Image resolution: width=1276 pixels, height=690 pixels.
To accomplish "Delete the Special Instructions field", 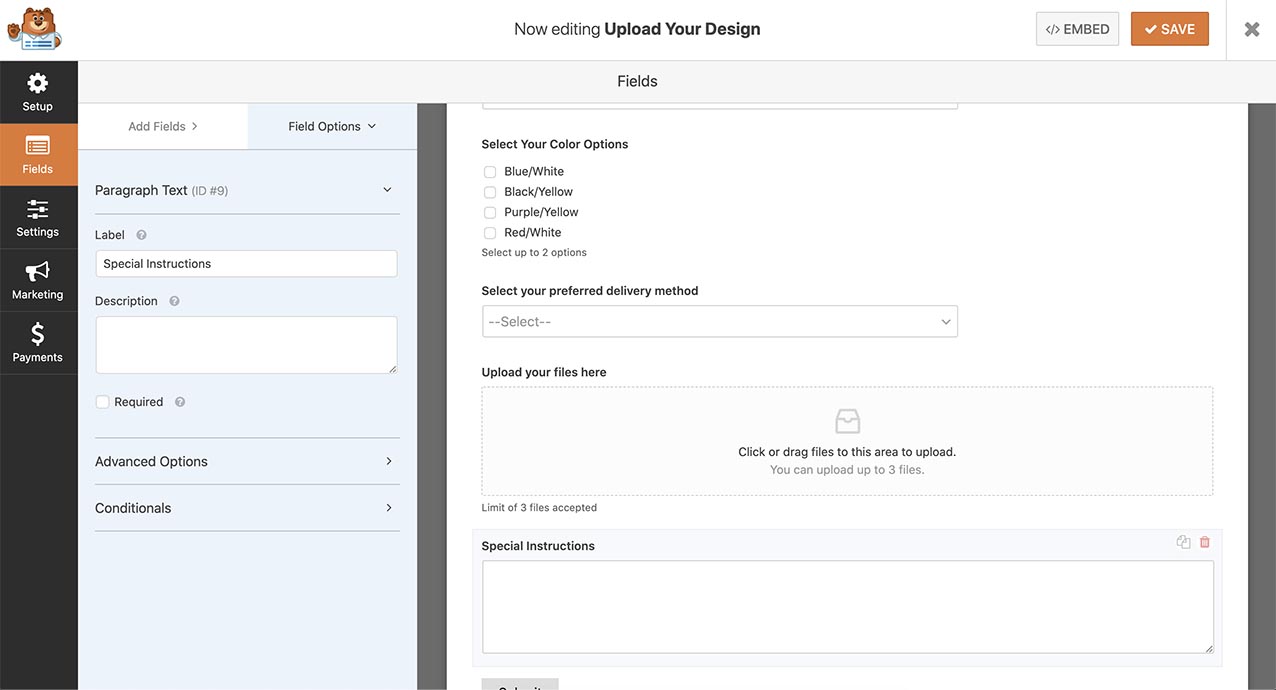I will coord(1204,541).
